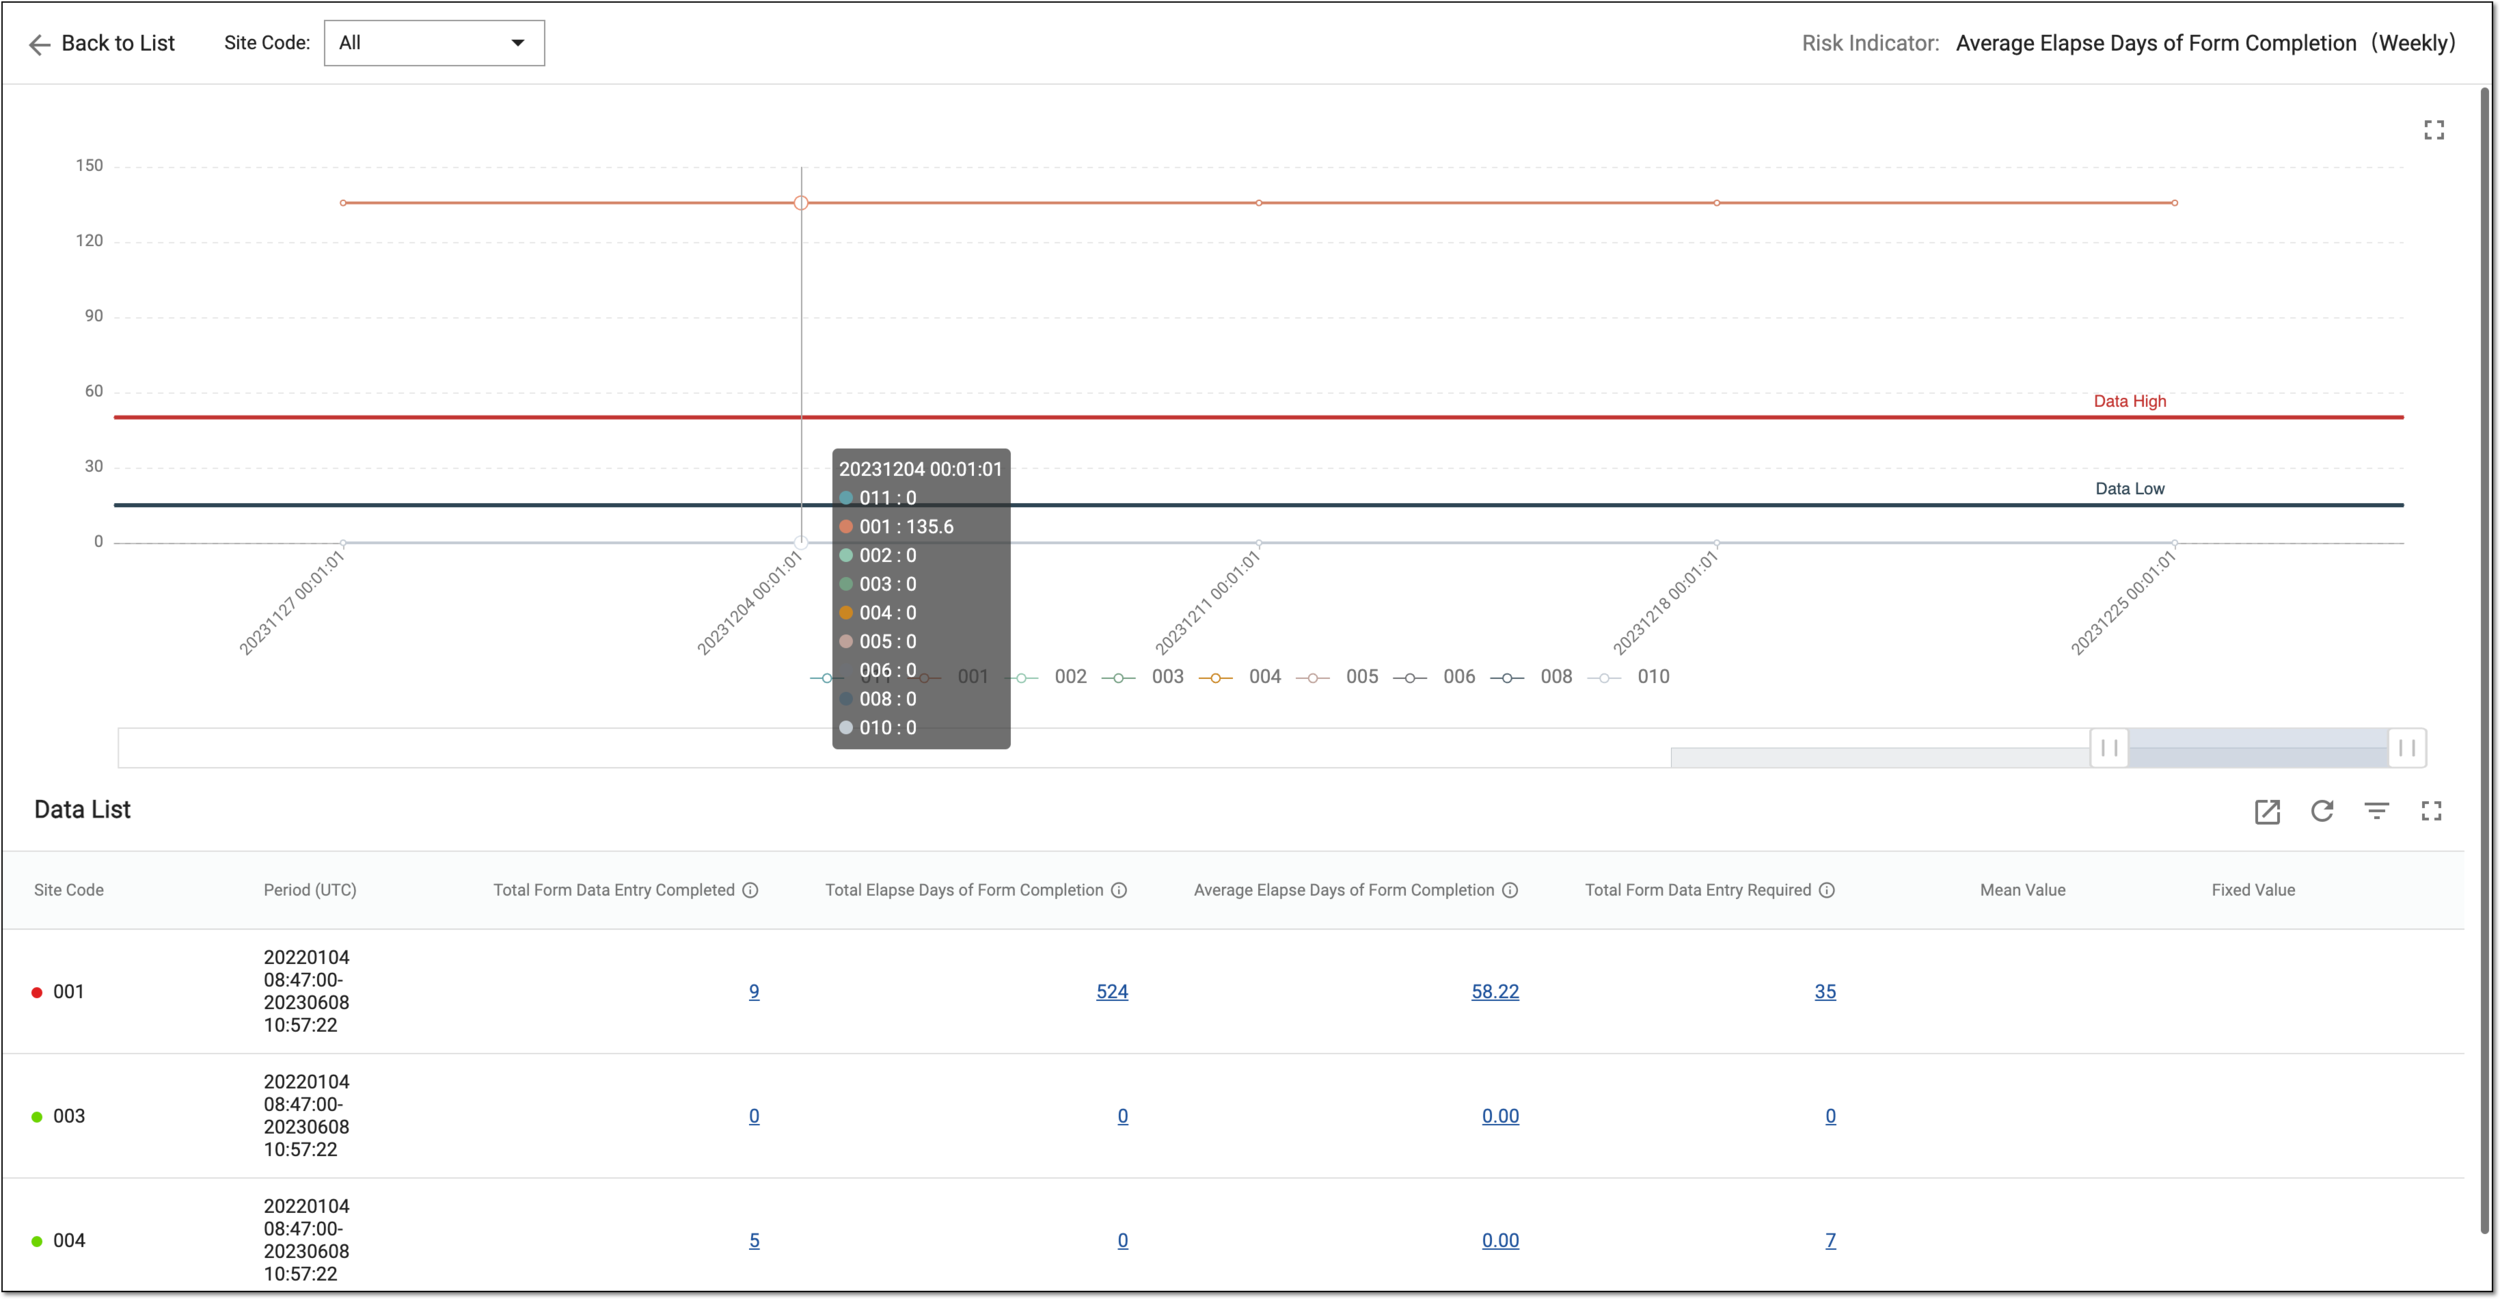Click the Mean Value column header

click(2022, 890)
